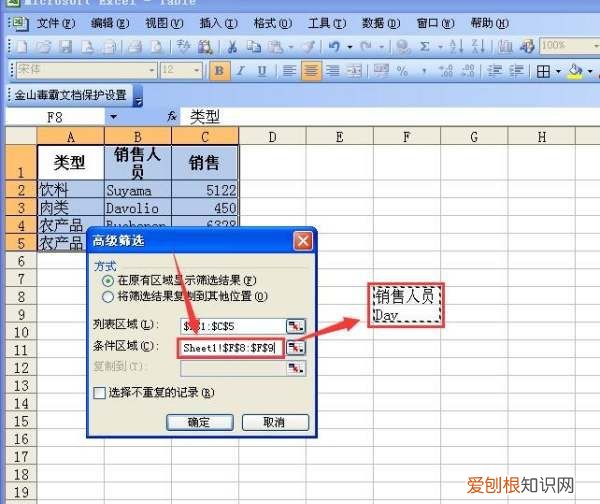Collapse the 列表区域 range selector button

coord(296,326)
